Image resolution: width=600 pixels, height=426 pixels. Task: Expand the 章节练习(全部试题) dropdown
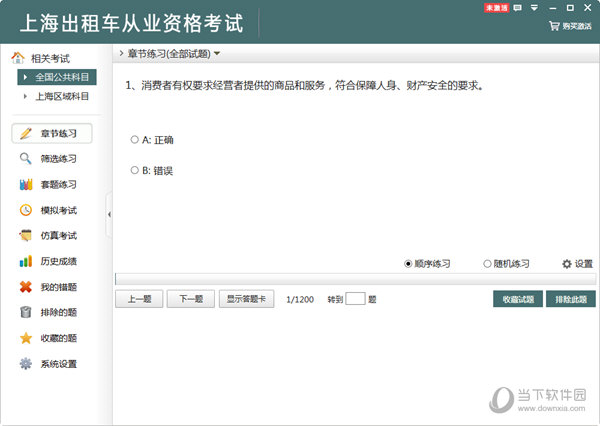217,53
